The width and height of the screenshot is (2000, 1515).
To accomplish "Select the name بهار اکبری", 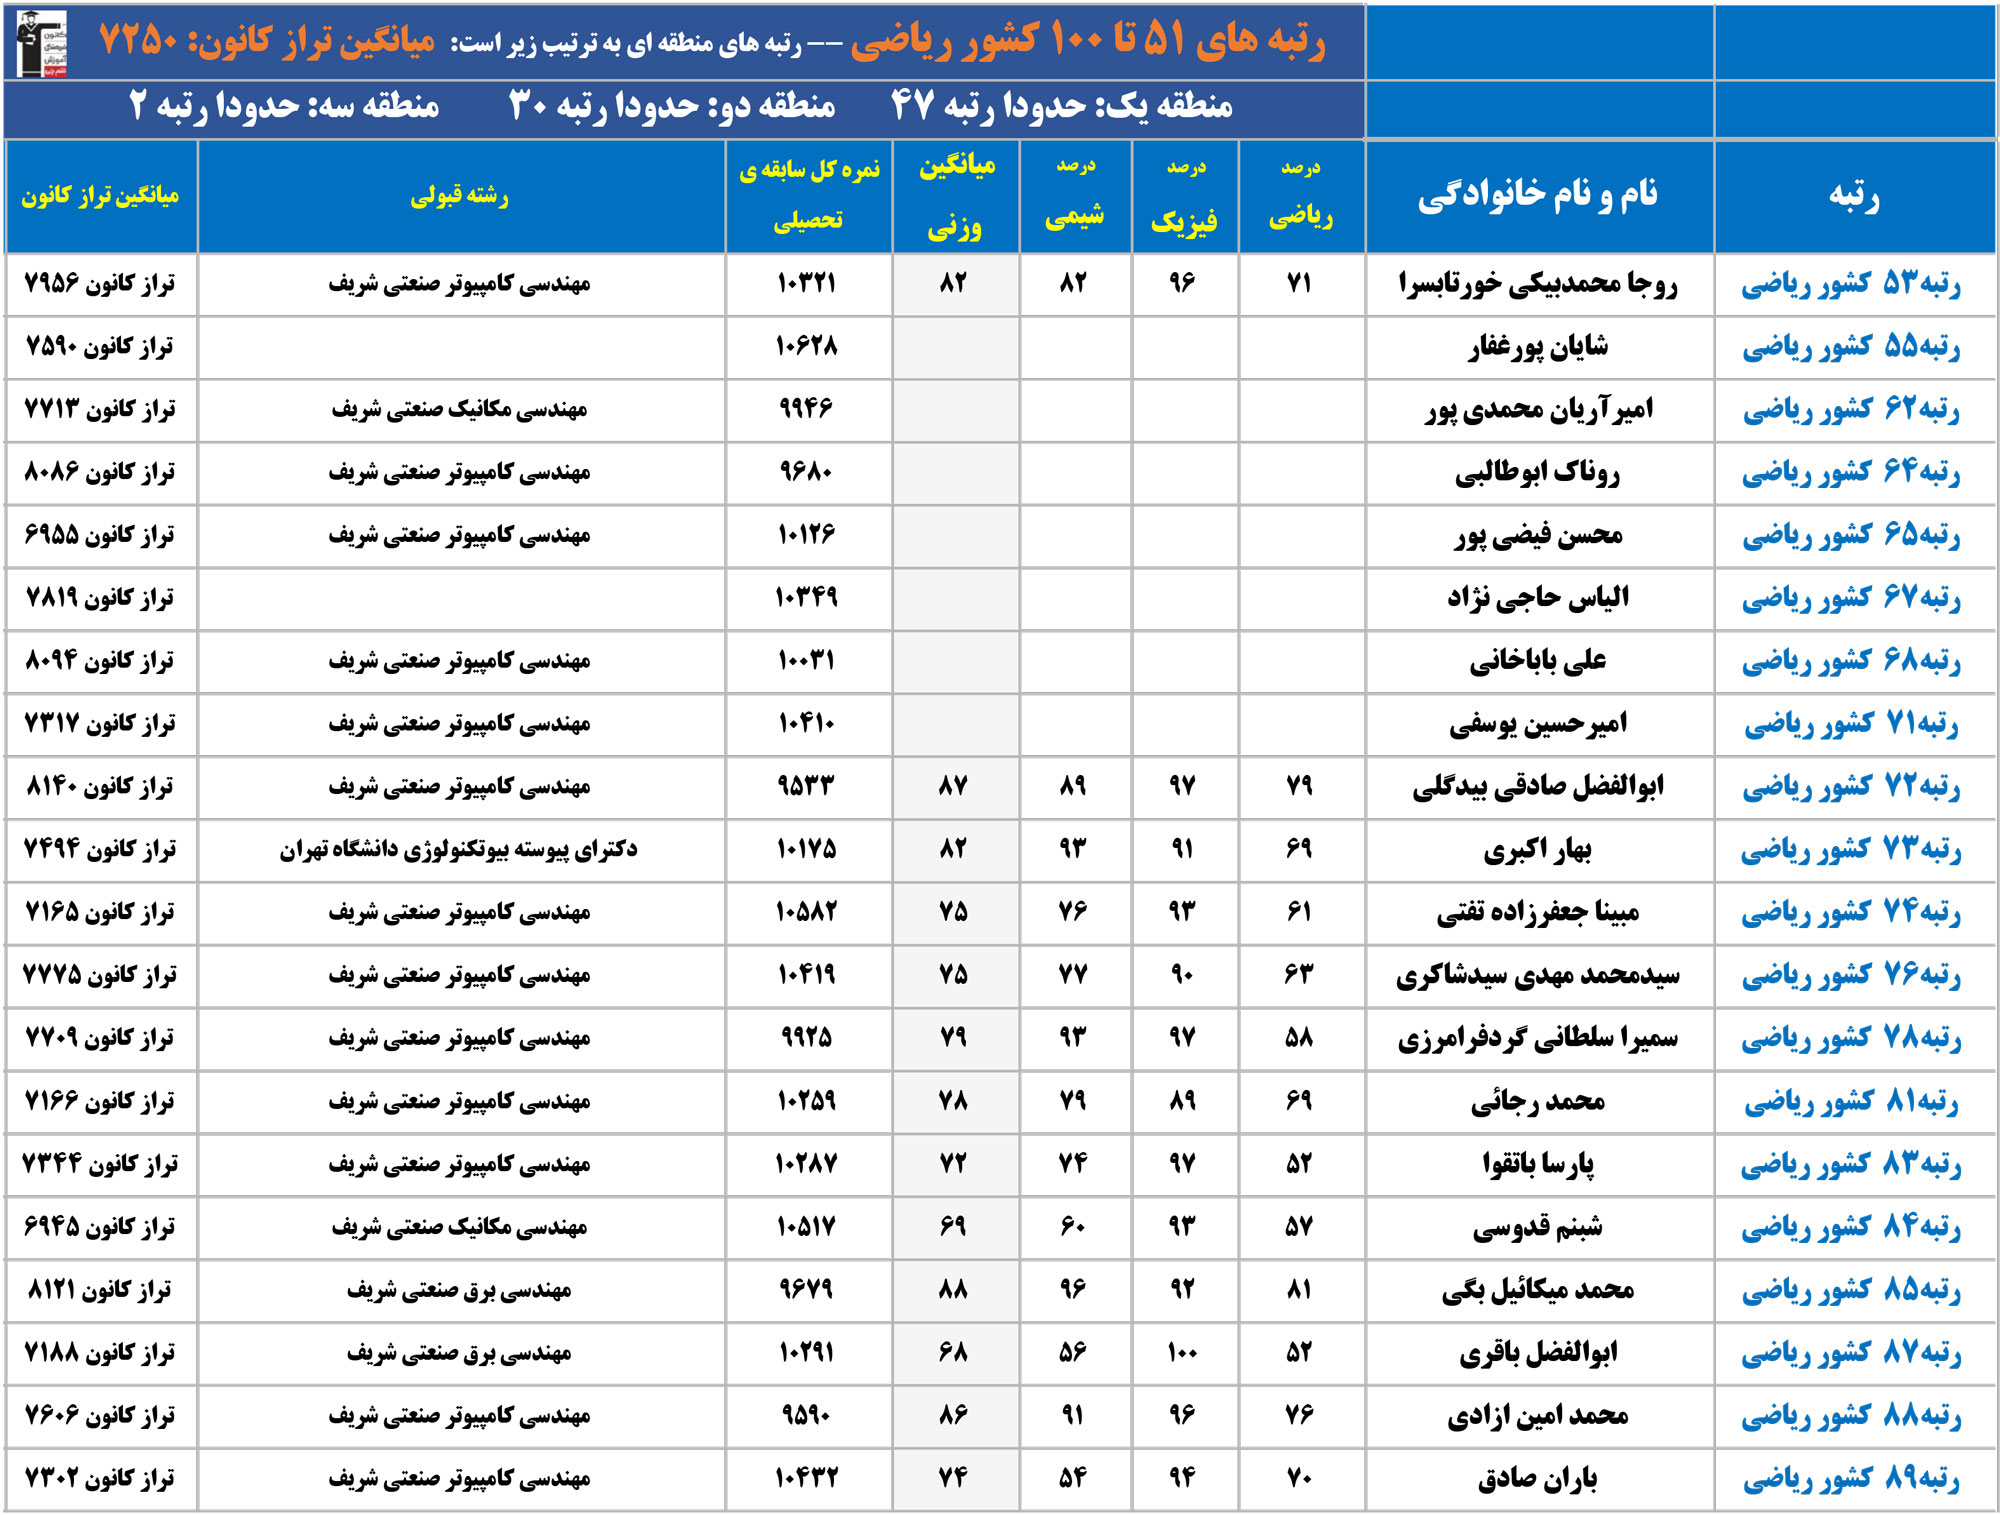I will pyautogui.click(x=1538, y=850).
